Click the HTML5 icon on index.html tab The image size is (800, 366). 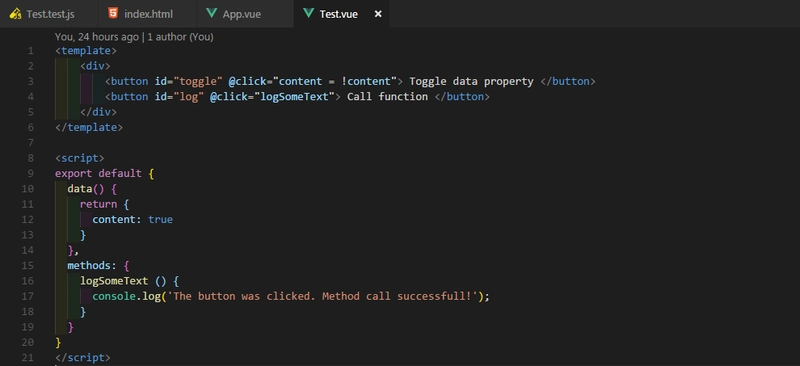coord(113,13)
